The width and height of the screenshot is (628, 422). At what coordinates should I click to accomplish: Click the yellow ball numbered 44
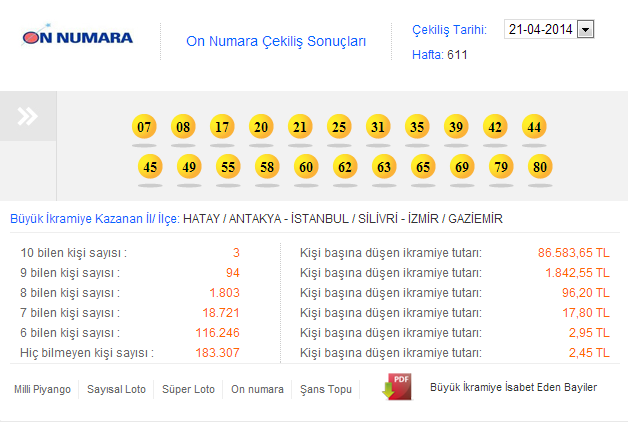coord(534,127)
